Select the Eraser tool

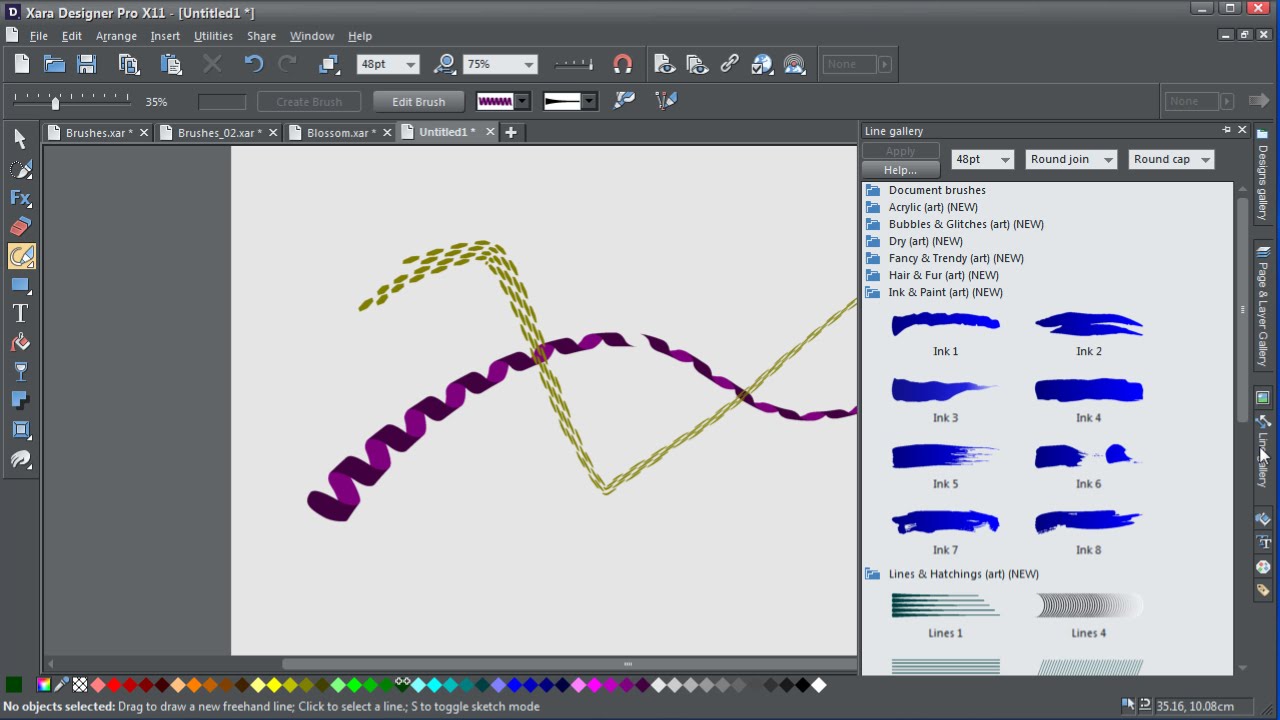(x=20, y=227)
